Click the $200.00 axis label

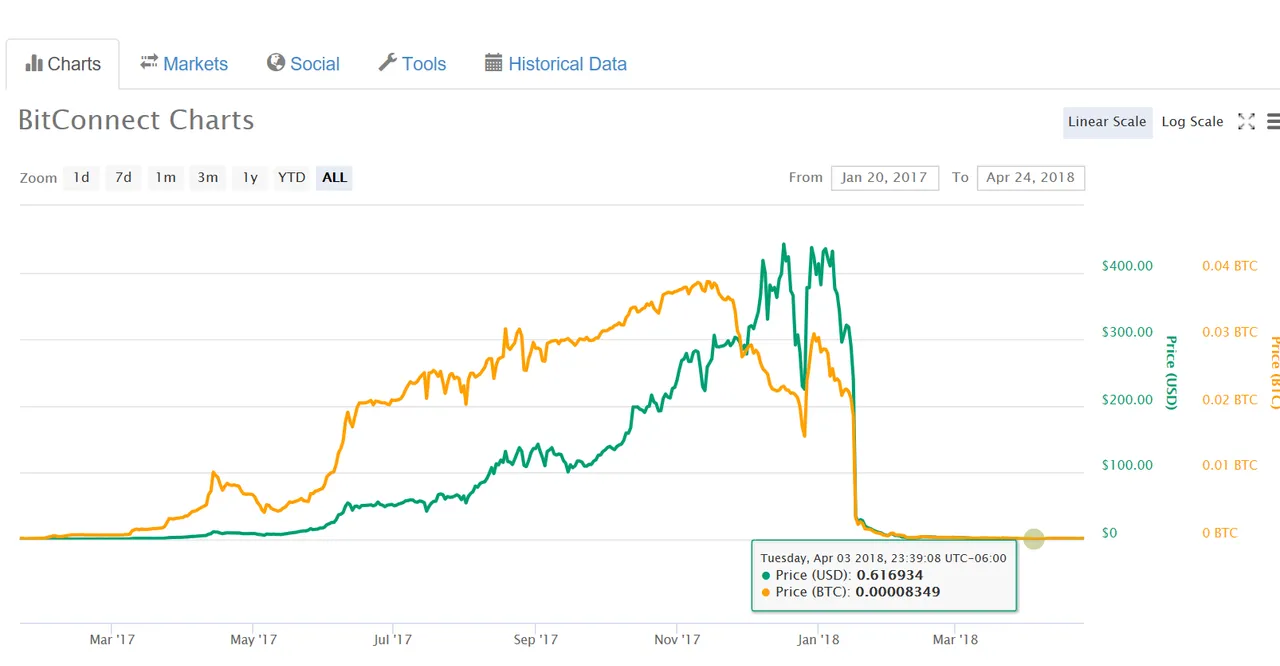coord(1127,399)
